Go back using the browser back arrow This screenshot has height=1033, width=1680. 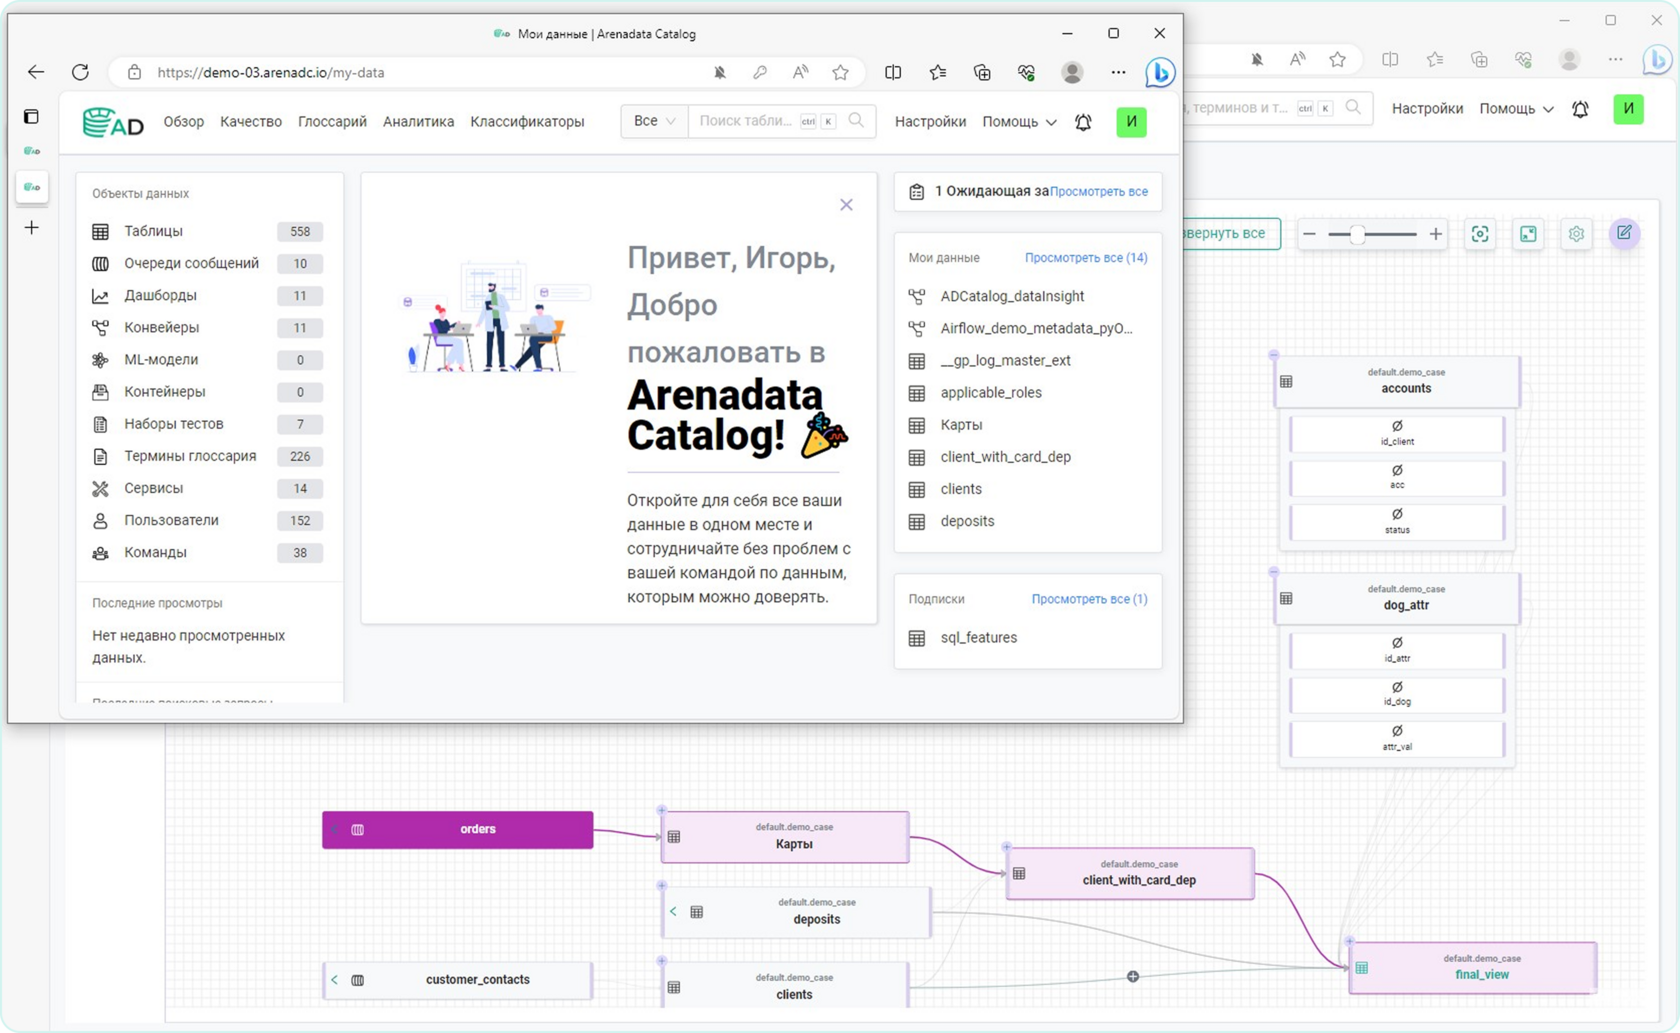[36, 72]
